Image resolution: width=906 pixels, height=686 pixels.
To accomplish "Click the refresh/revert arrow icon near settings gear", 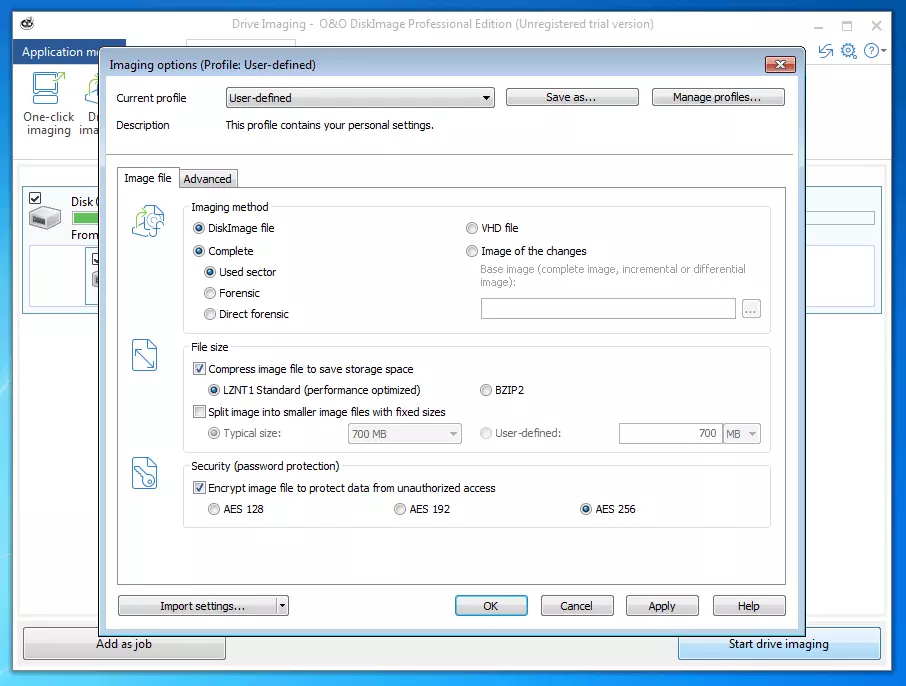I will pos(826,51).
